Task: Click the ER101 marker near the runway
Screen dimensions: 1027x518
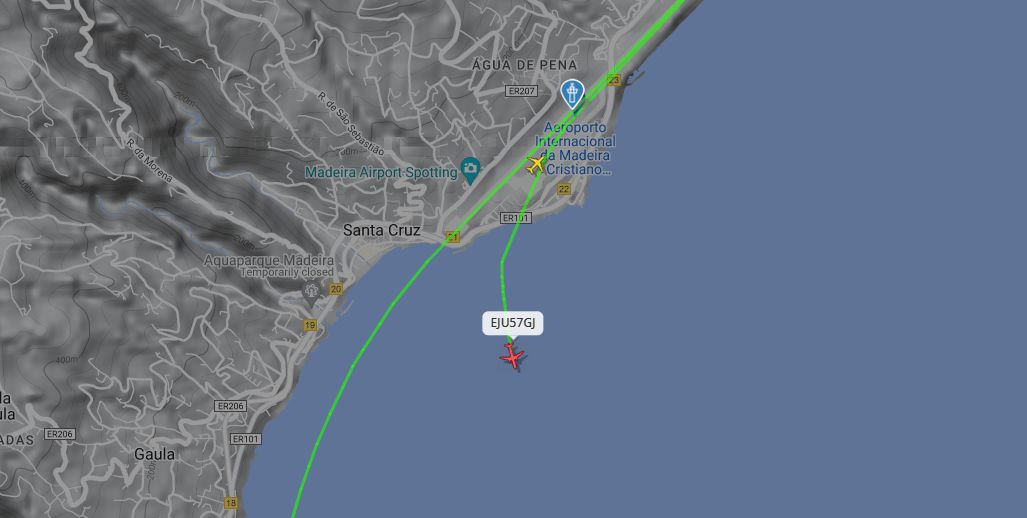Action: point(516,217)
